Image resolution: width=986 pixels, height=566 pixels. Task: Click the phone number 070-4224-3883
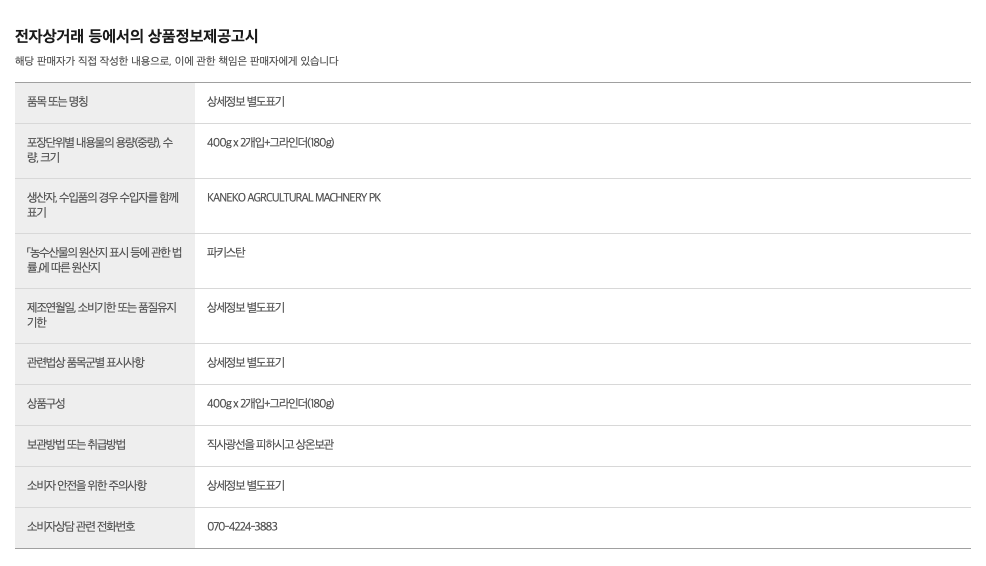coord(242,527)
